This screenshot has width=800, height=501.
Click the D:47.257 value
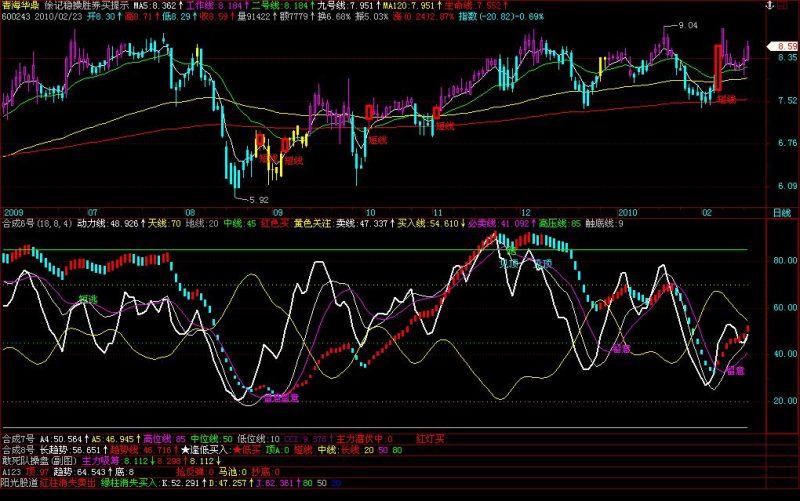pos(230,483)
